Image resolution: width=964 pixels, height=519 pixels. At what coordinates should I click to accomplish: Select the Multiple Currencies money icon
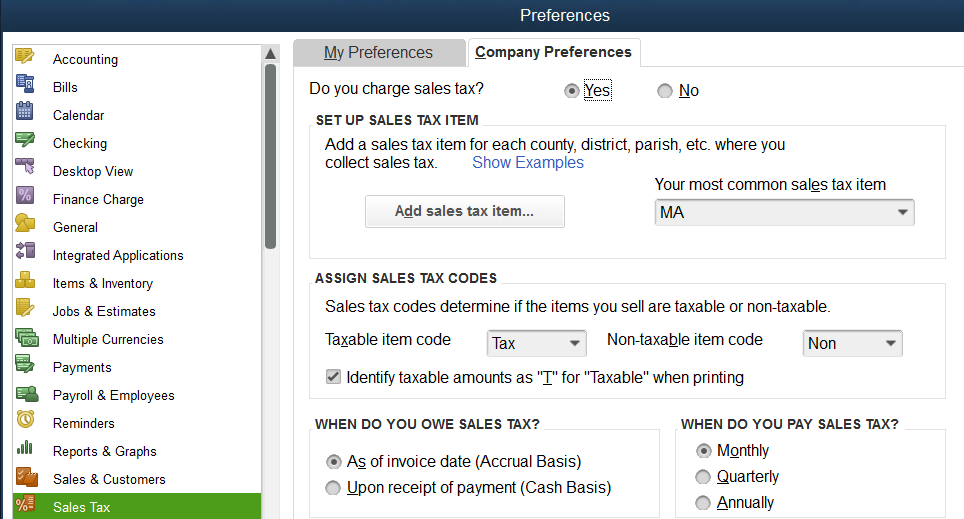click(x=27, y=337)
